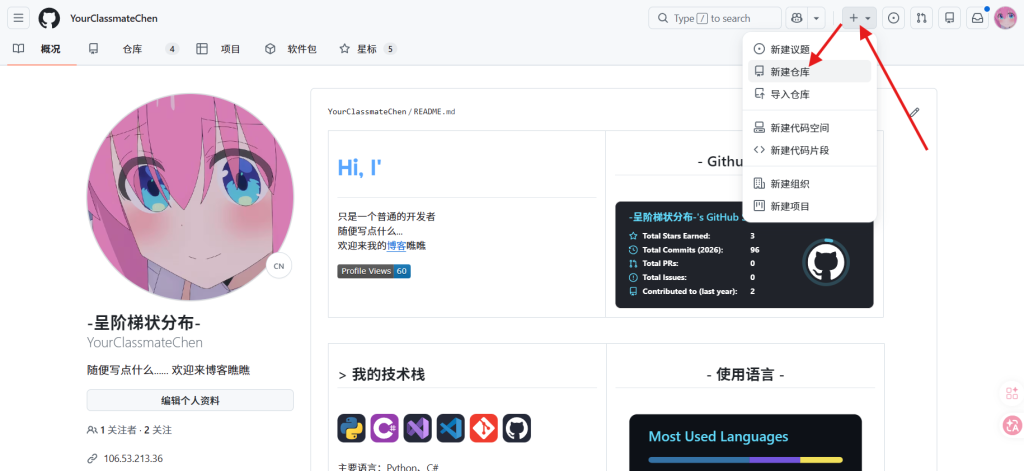Click the GitHub Octocat logo
1024x471 pixels.
point(49,18)
